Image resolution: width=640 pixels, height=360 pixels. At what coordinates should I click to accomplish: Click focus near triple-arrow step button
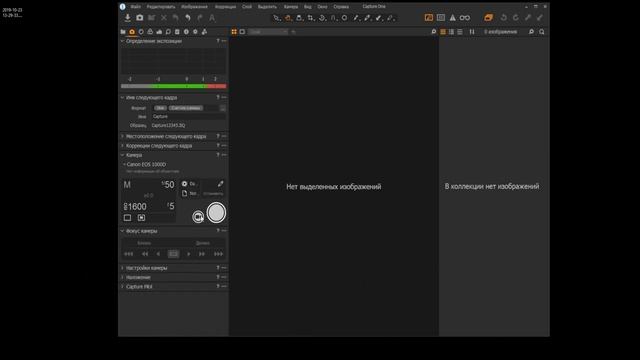pos(129,254)
